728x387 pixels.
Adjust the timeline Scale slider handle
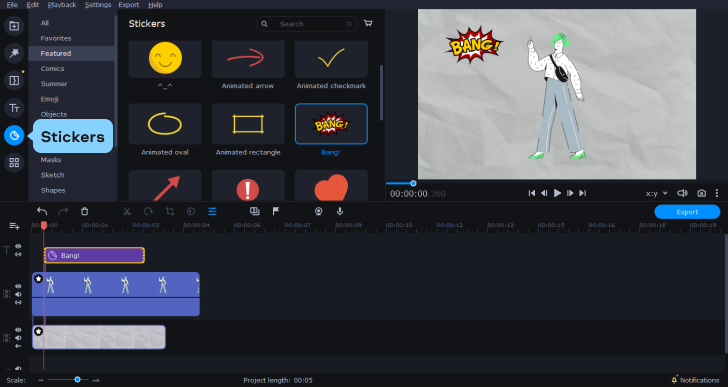78,380
